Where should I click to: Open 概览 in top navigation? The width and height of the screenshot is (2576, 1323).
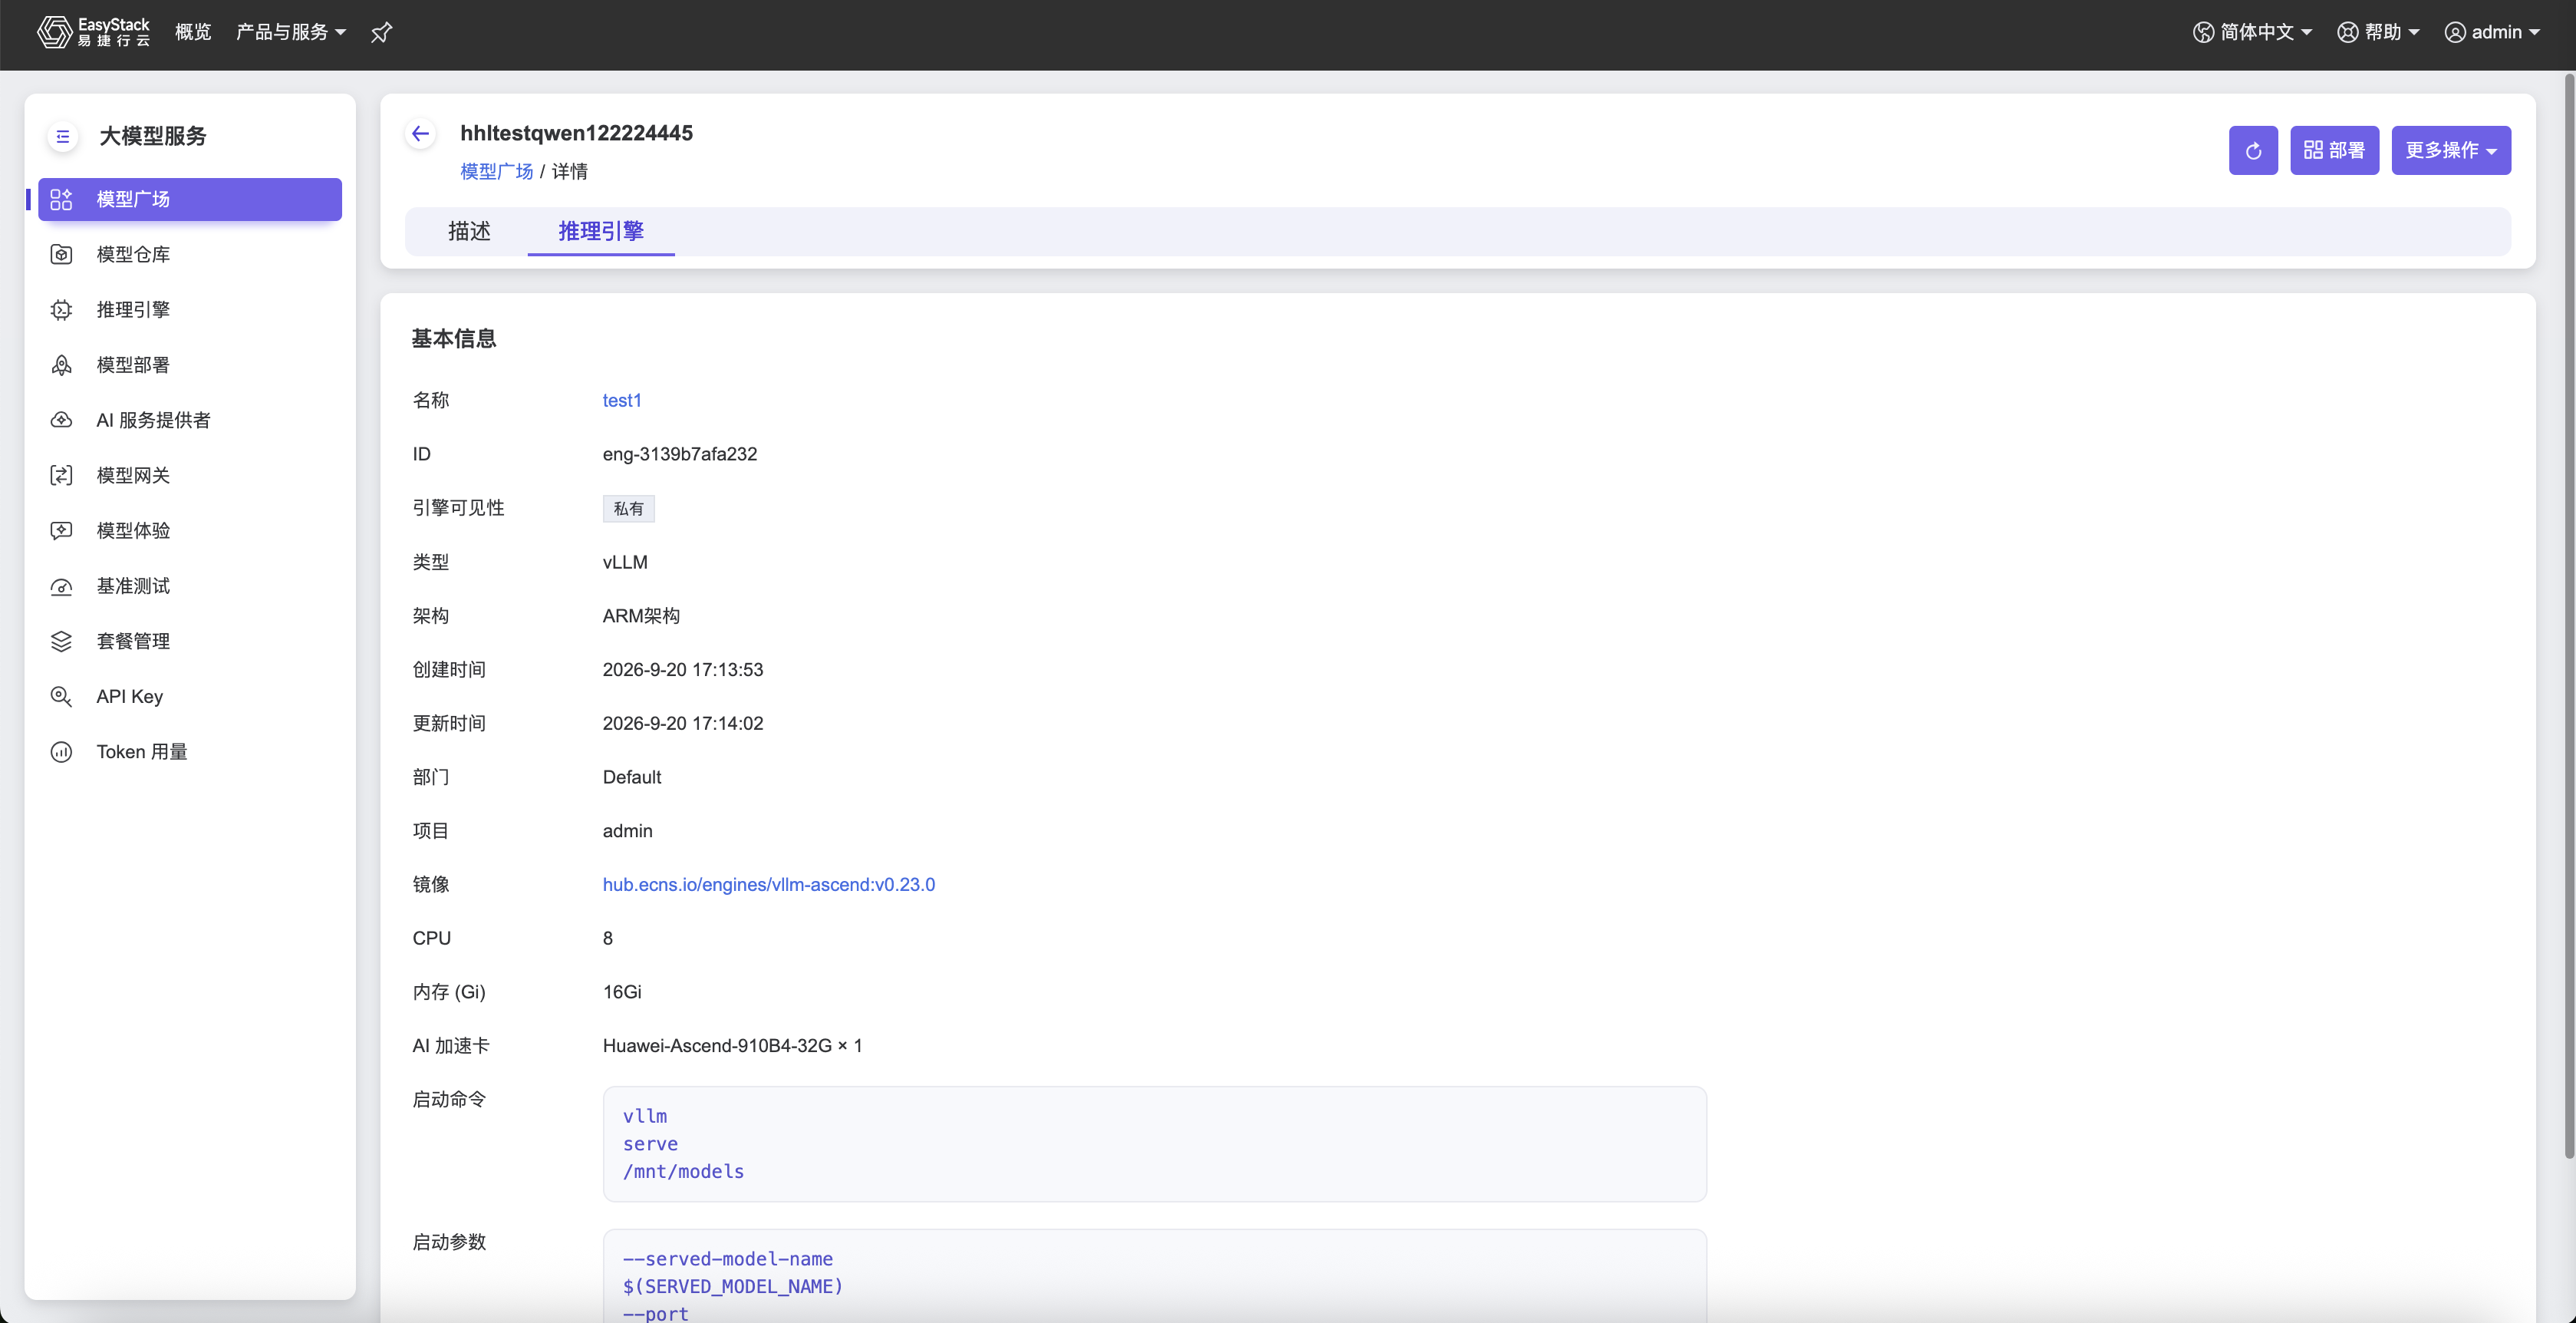(x=193, y=32)
